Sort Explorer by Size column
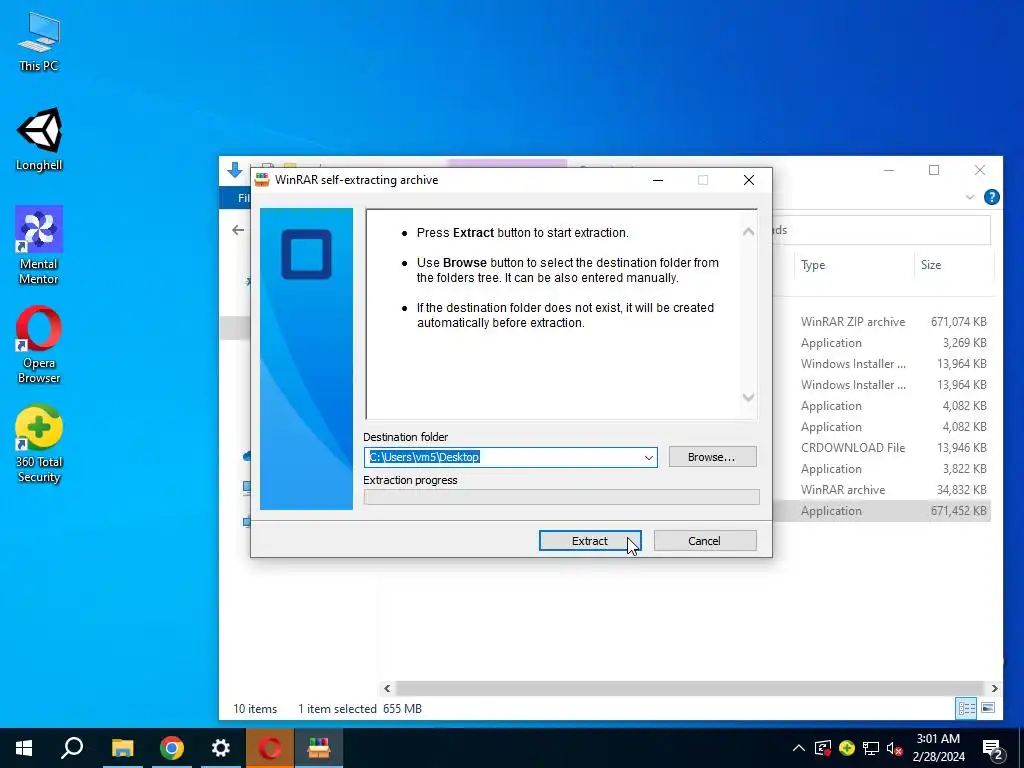Screen dimensions: 1024x768 click(931, 265)
